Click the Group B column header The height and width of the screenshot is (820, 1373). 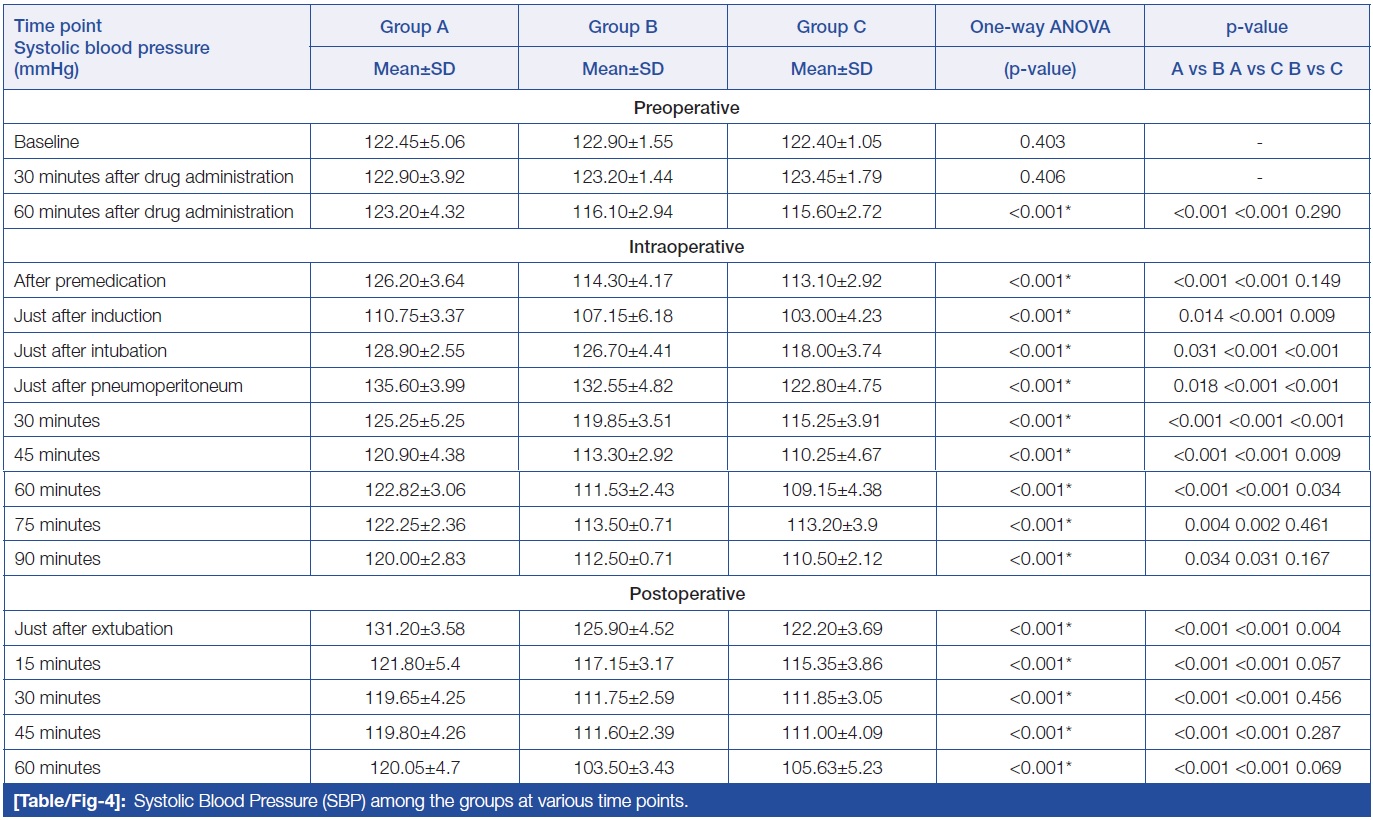click(x=622, y=28)
